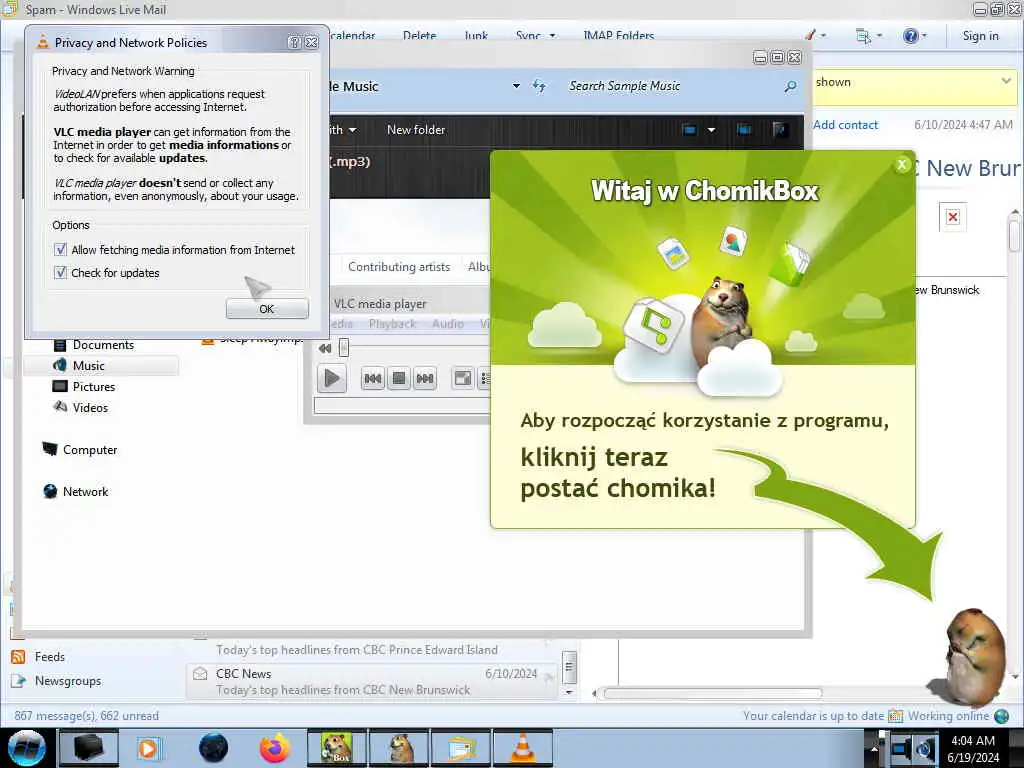Click the Working online globe icon in the status bar

[1001, 716]
